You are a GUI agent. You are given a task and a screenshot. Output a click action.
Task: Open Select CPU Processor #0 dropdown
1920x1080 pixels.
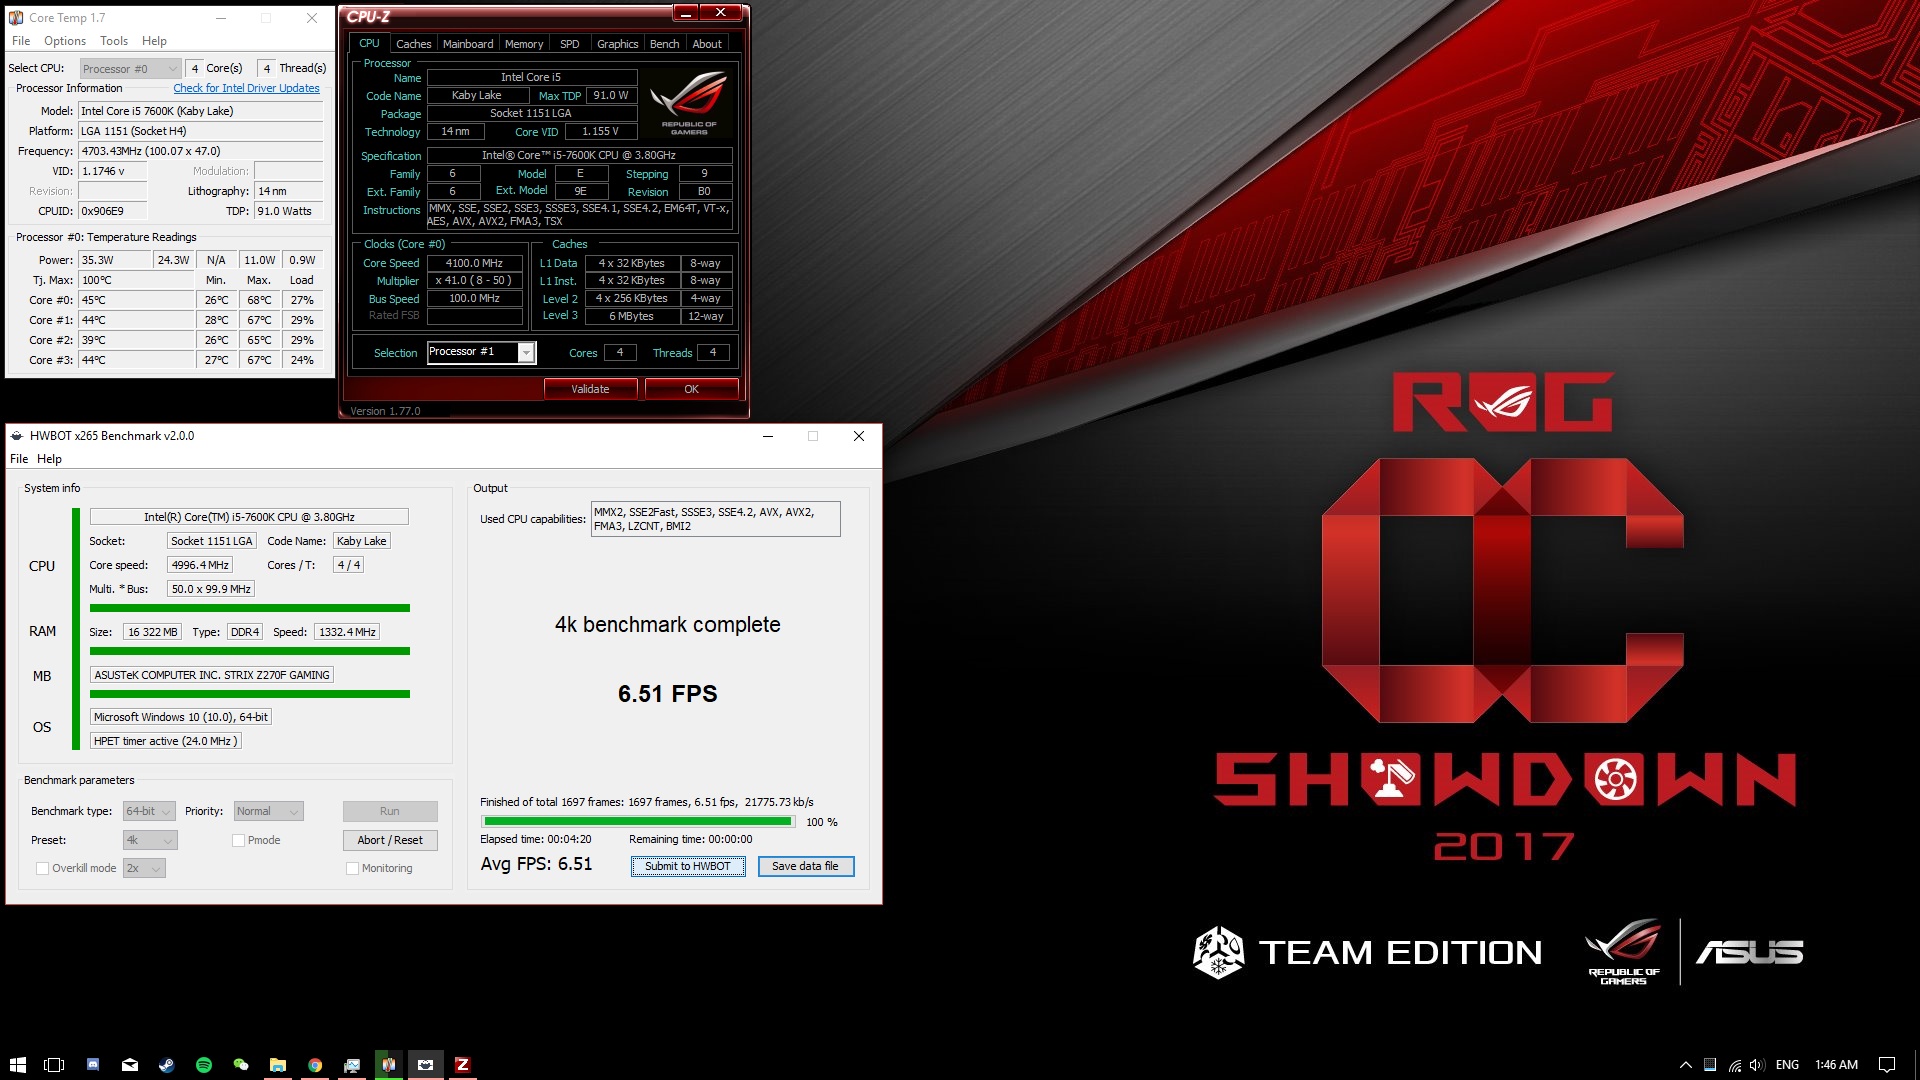(130, 68)
